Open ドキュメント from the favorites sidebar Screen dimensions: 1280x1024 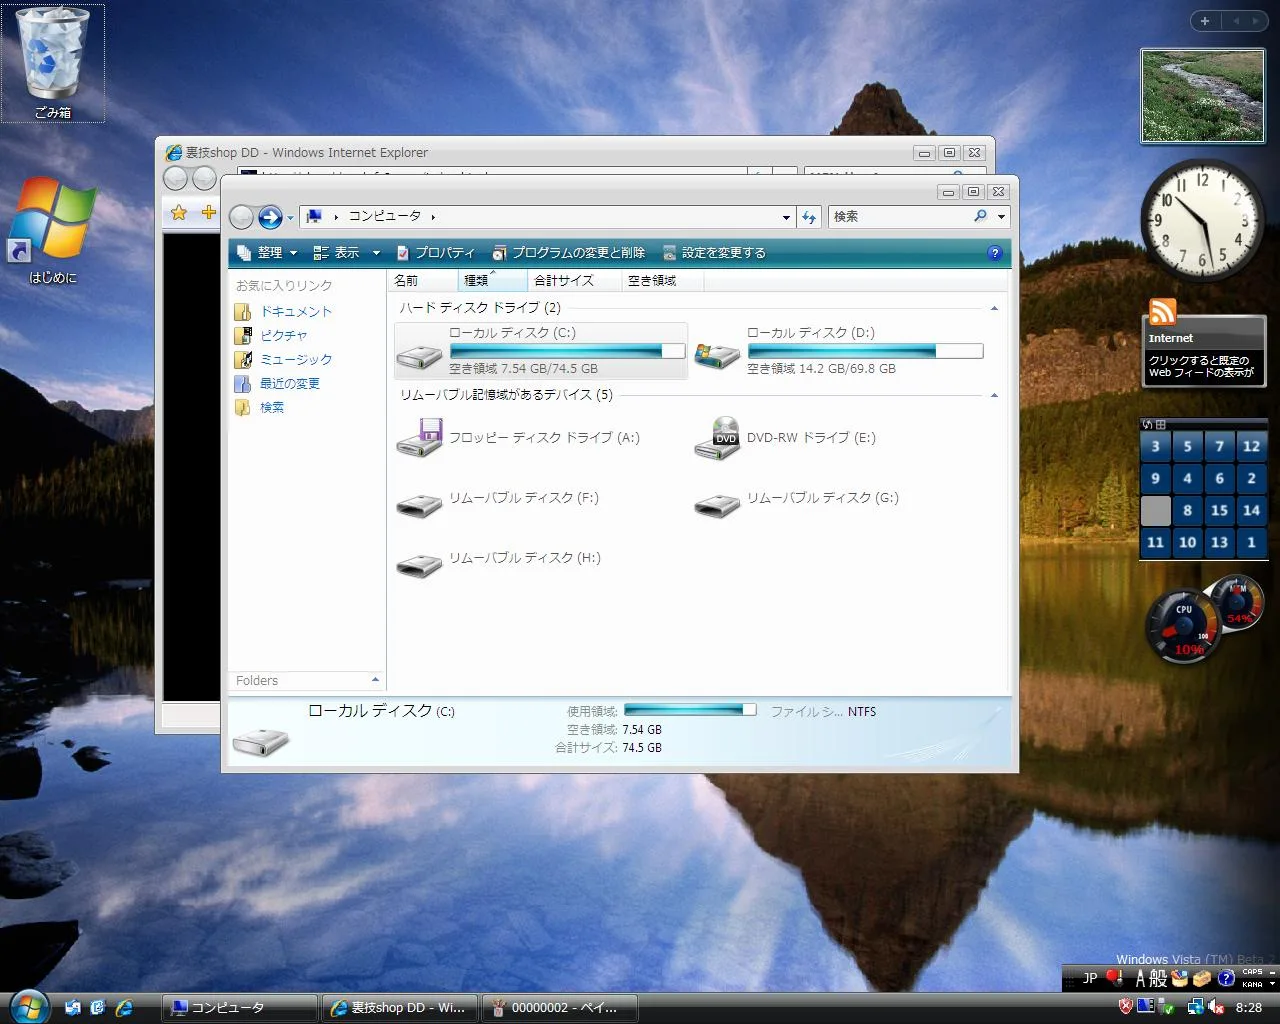tap(295, 311)
